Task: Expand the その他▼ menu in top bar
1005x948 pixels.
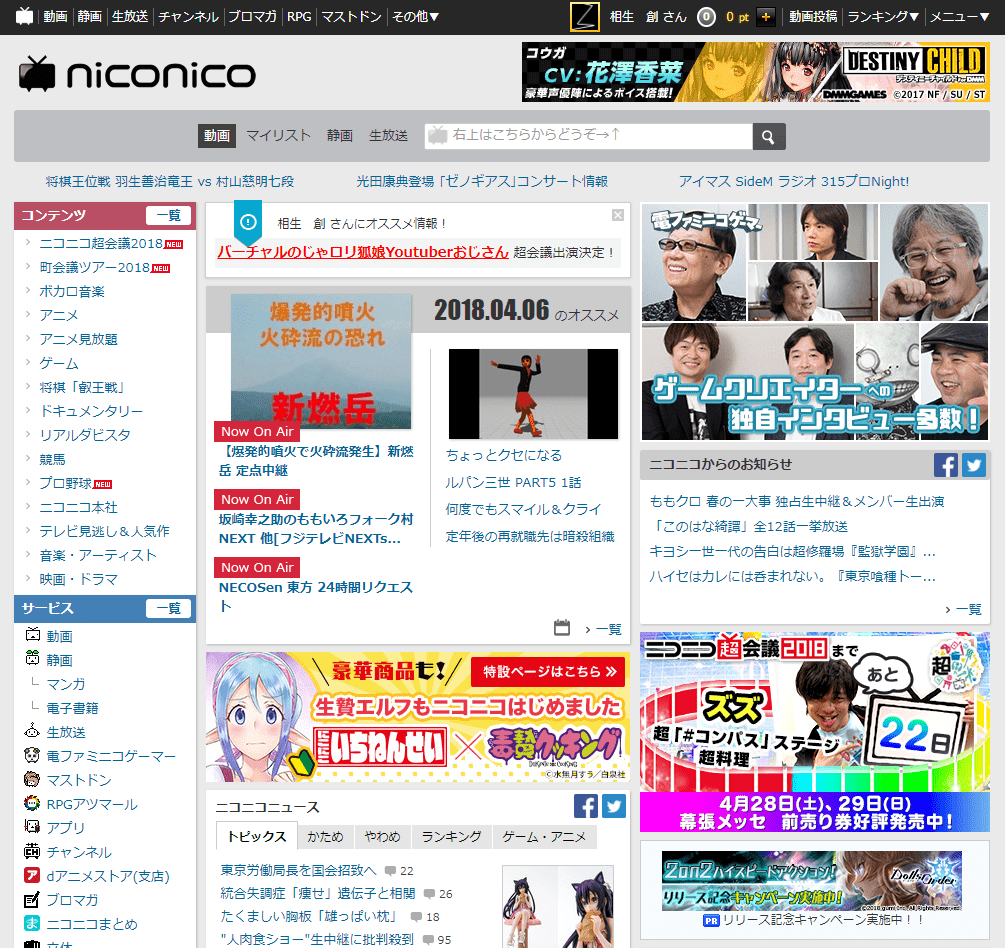Action: (x=415, y=17)
